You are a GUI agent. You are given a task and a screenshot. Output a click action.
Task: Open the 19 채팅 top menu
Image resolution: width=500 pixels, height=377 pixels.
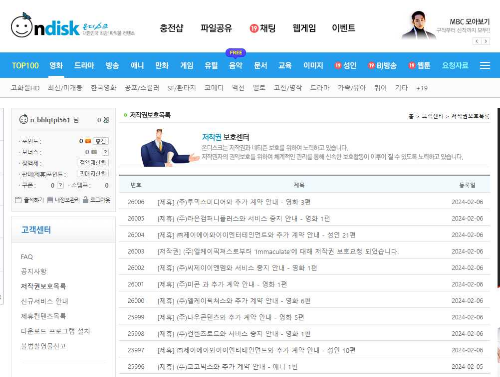(x=263, y=28)
